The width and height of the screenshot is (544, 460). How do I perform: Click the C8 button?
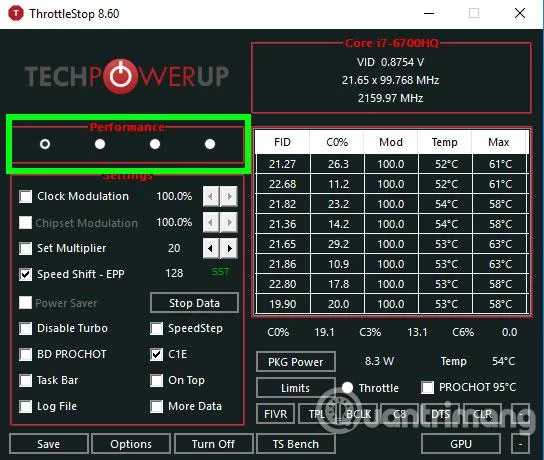(399, 414)
